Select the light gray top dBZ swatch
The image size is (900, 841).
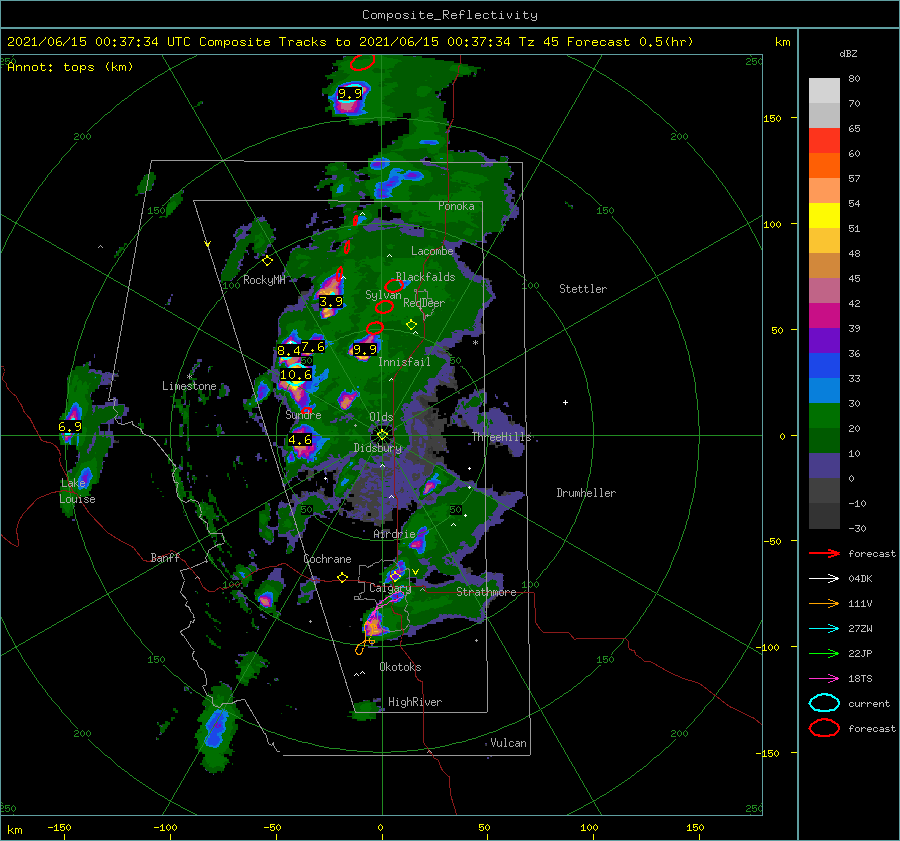(824, 90)
